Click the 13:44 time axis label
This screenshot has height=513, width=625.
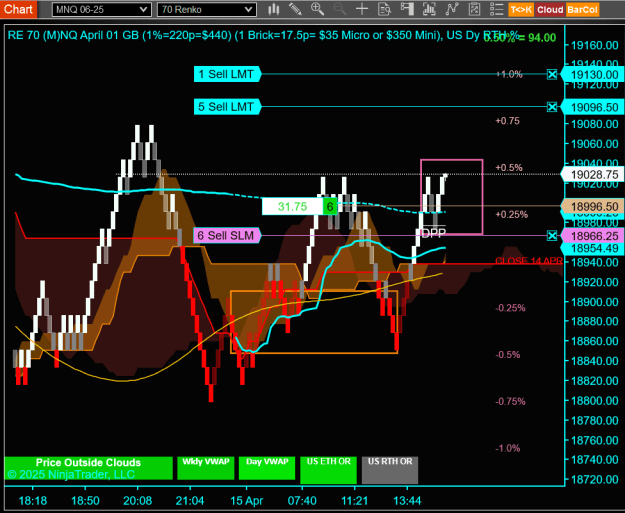[x=407, y=501]
